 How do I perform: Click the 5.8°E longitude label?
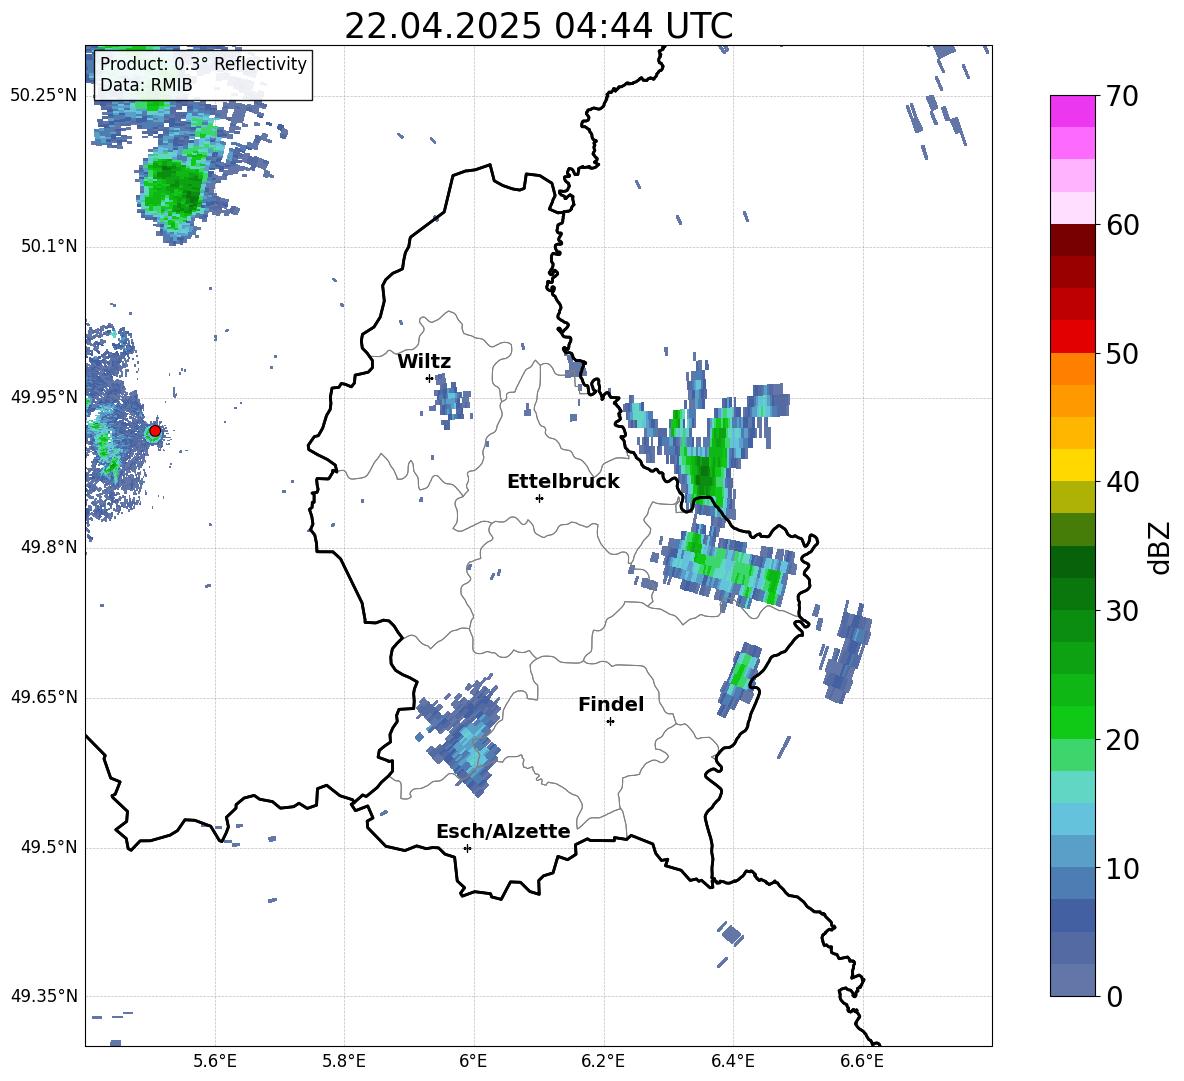pyautogui.click(x=344, y=1061)
